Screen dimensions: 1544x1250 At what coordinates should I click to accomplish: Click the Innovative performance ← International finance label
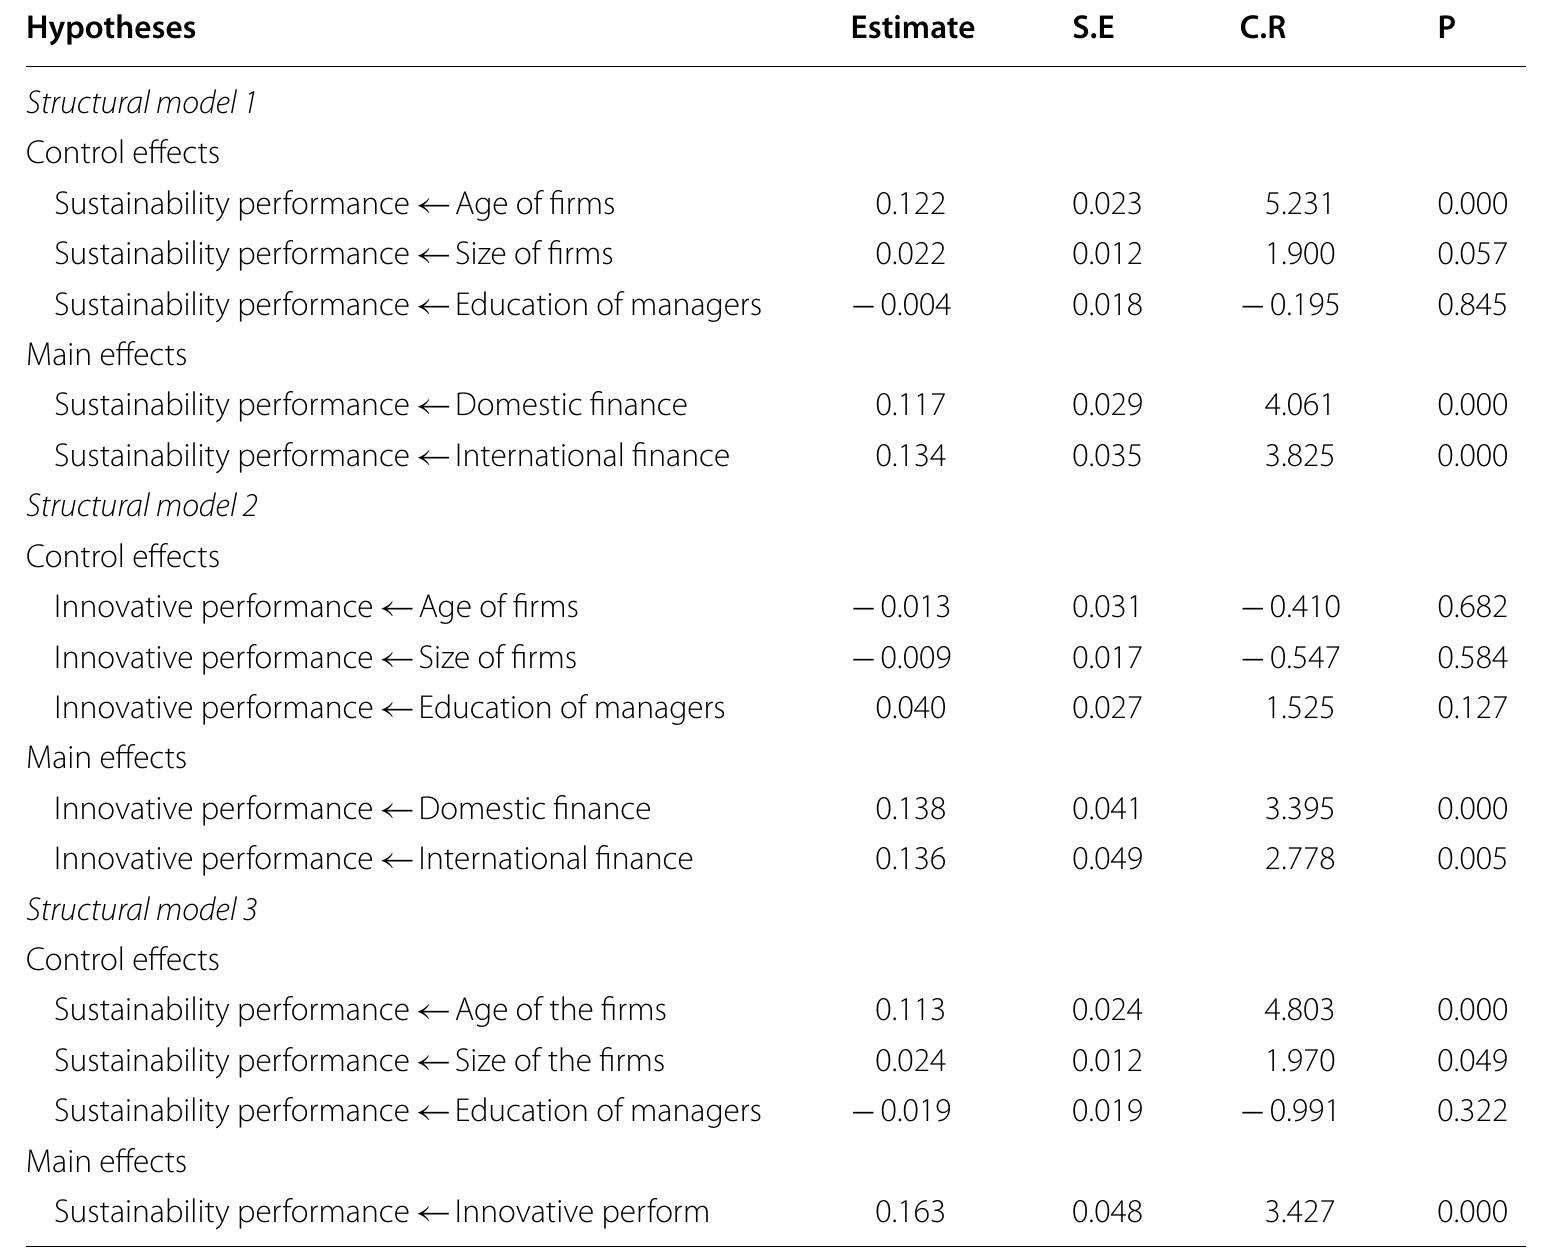pyautogui.click(x=373, y=859)
